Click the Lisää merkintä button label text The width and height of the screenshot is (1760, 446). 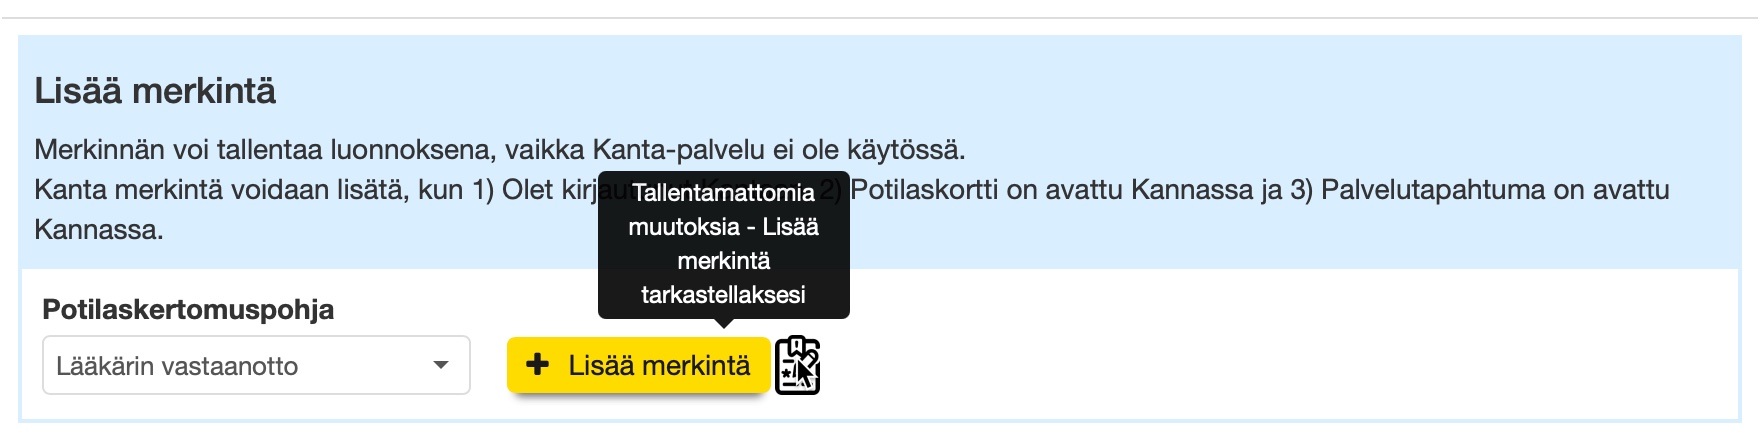[x=659, y=366]
